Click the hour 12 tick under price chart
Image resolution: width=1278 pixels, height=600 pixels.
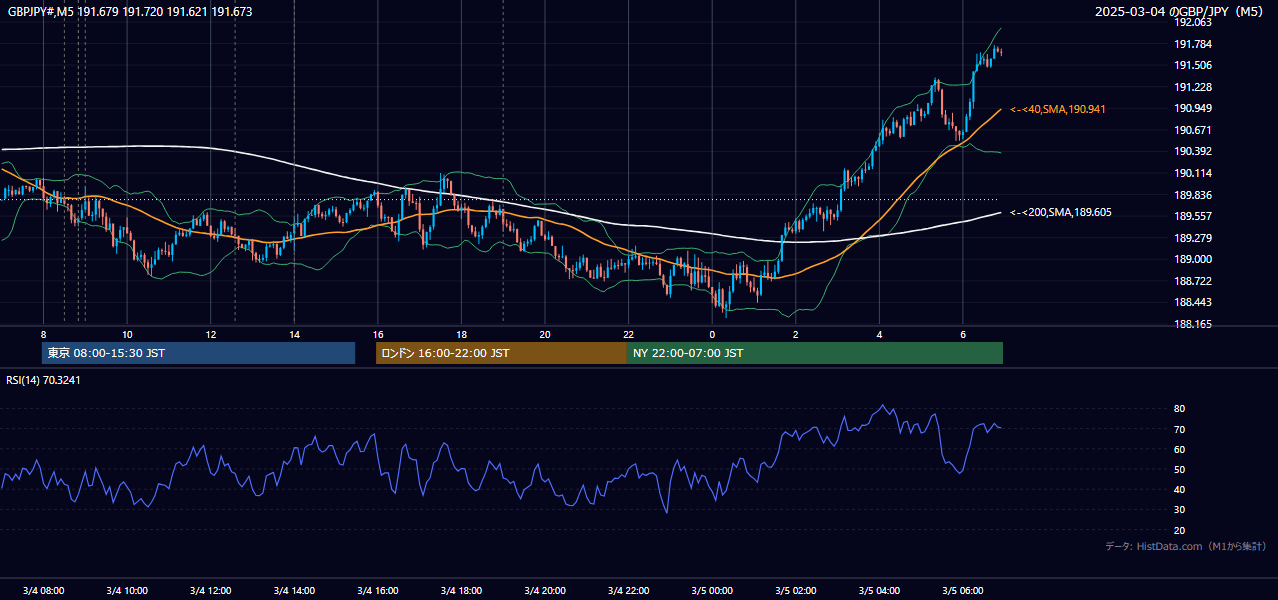pos(211,334)
